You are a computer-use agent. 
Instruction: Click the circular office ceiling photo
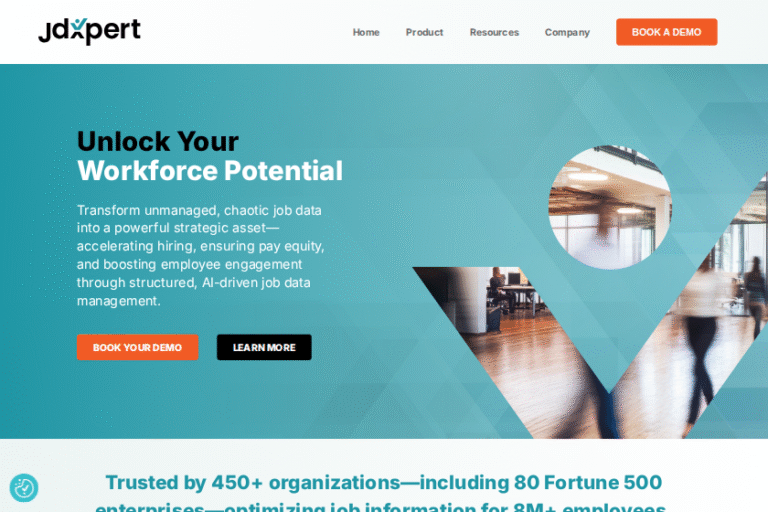point(610,207)
